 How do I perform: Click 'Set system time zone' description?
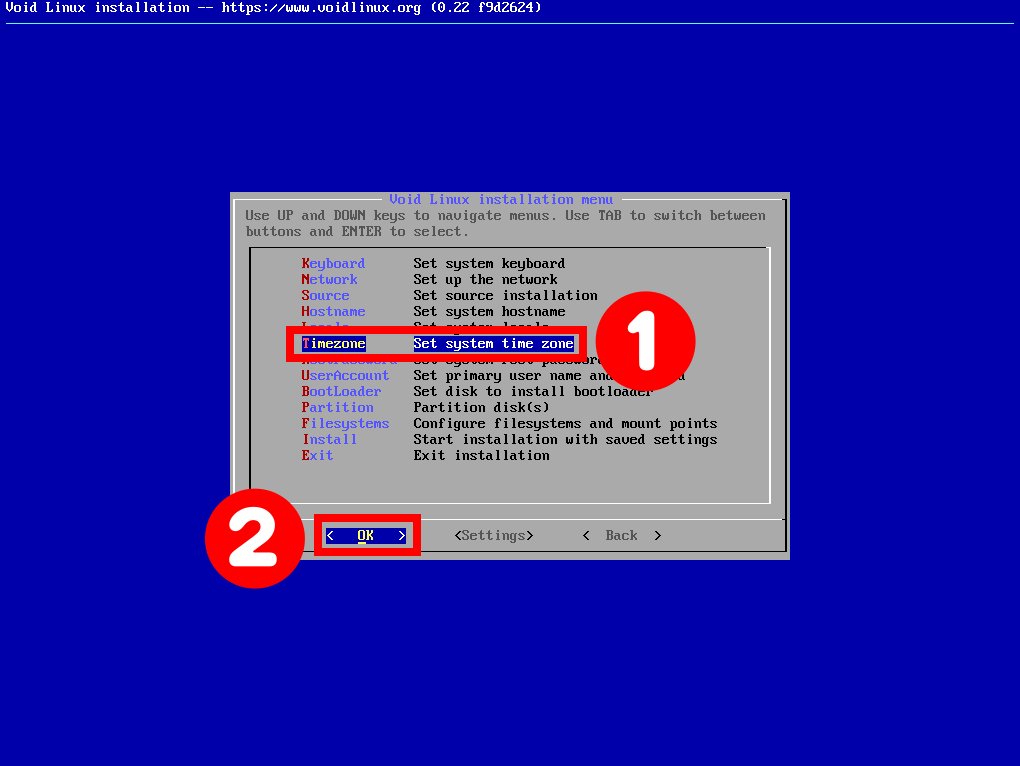pos(494,343)
